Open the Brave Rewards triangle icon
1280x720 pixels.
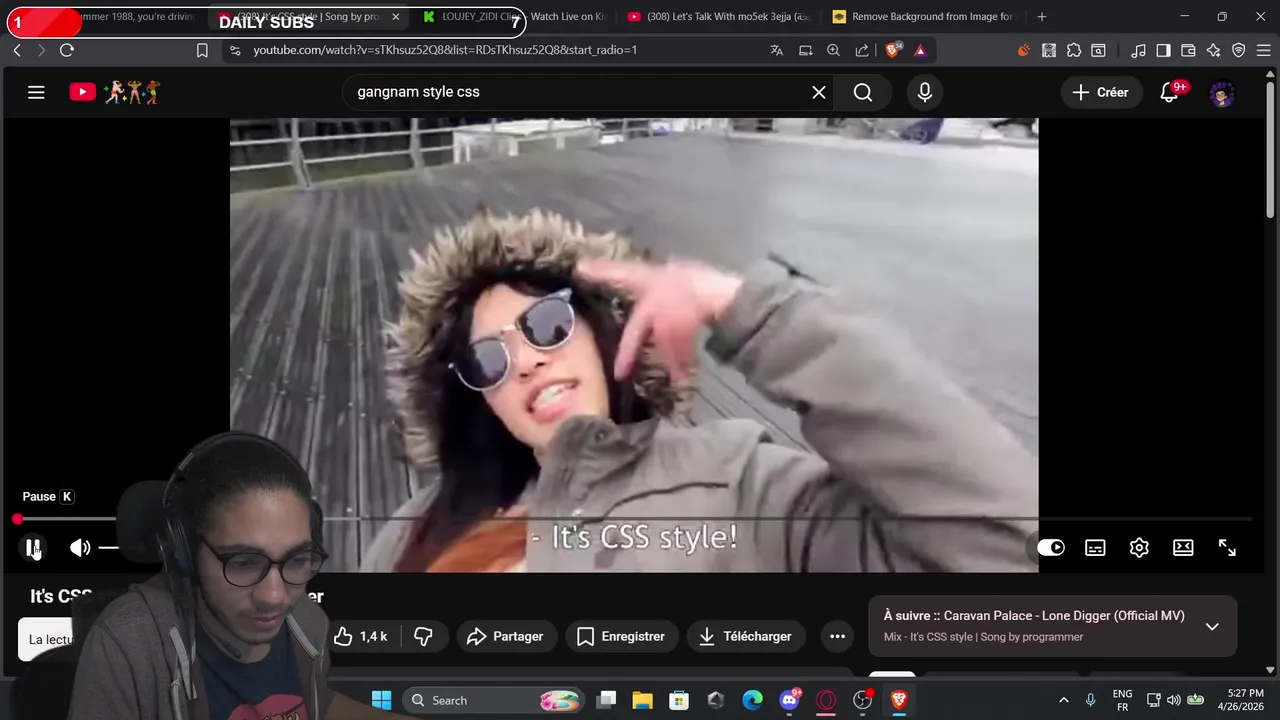pyautogui.click(x=920, y=50)
